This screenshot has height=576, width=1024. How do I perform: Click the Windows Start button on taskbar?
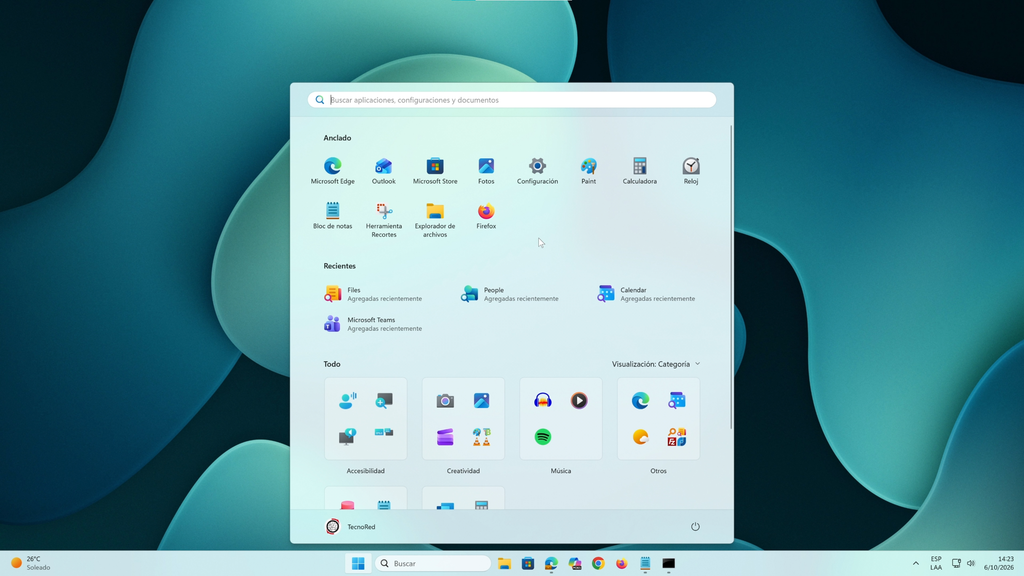[x=358, y=564]
